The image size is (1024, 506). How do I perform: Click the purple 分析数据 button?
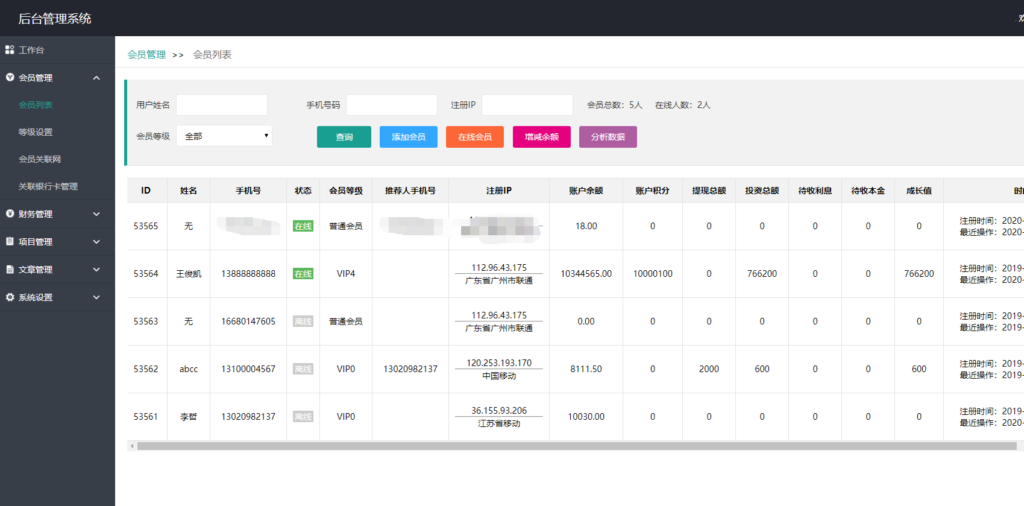click(x=607, y=137)
